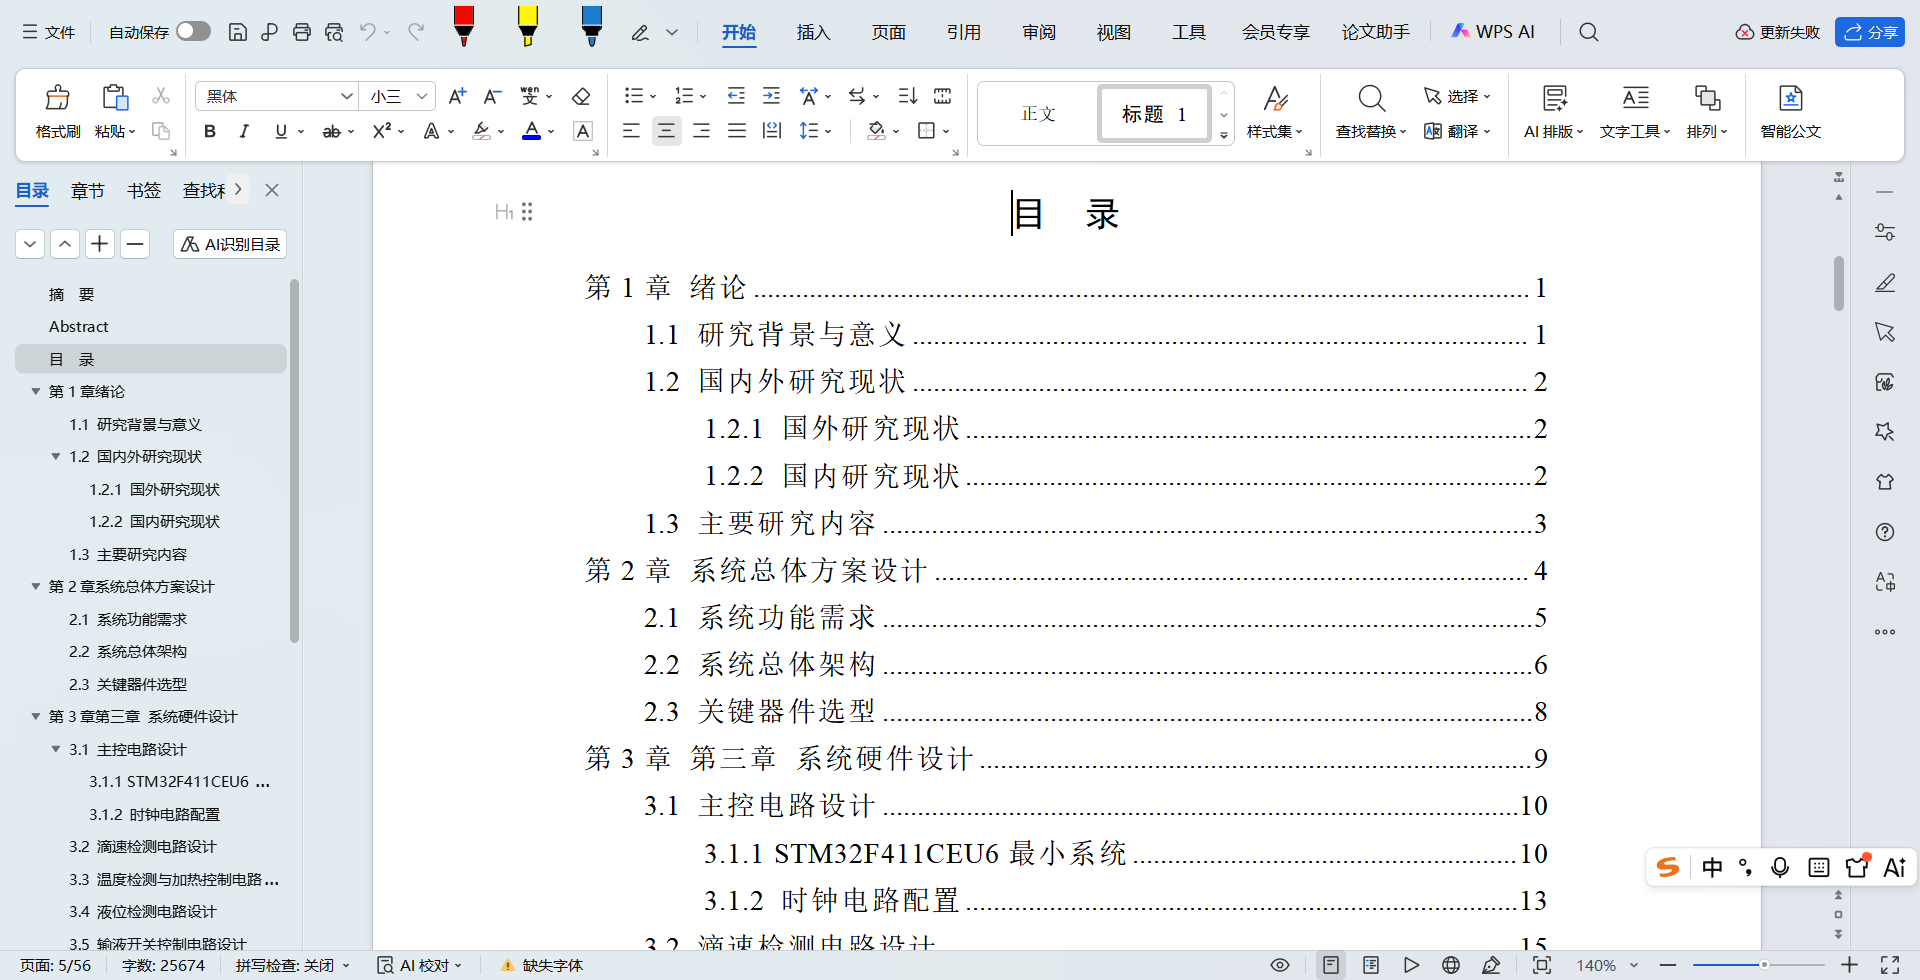1920x980 pixels.
Task: Collapse 第 1 章绪论 tree node
Action: click(x=36, y=391)
